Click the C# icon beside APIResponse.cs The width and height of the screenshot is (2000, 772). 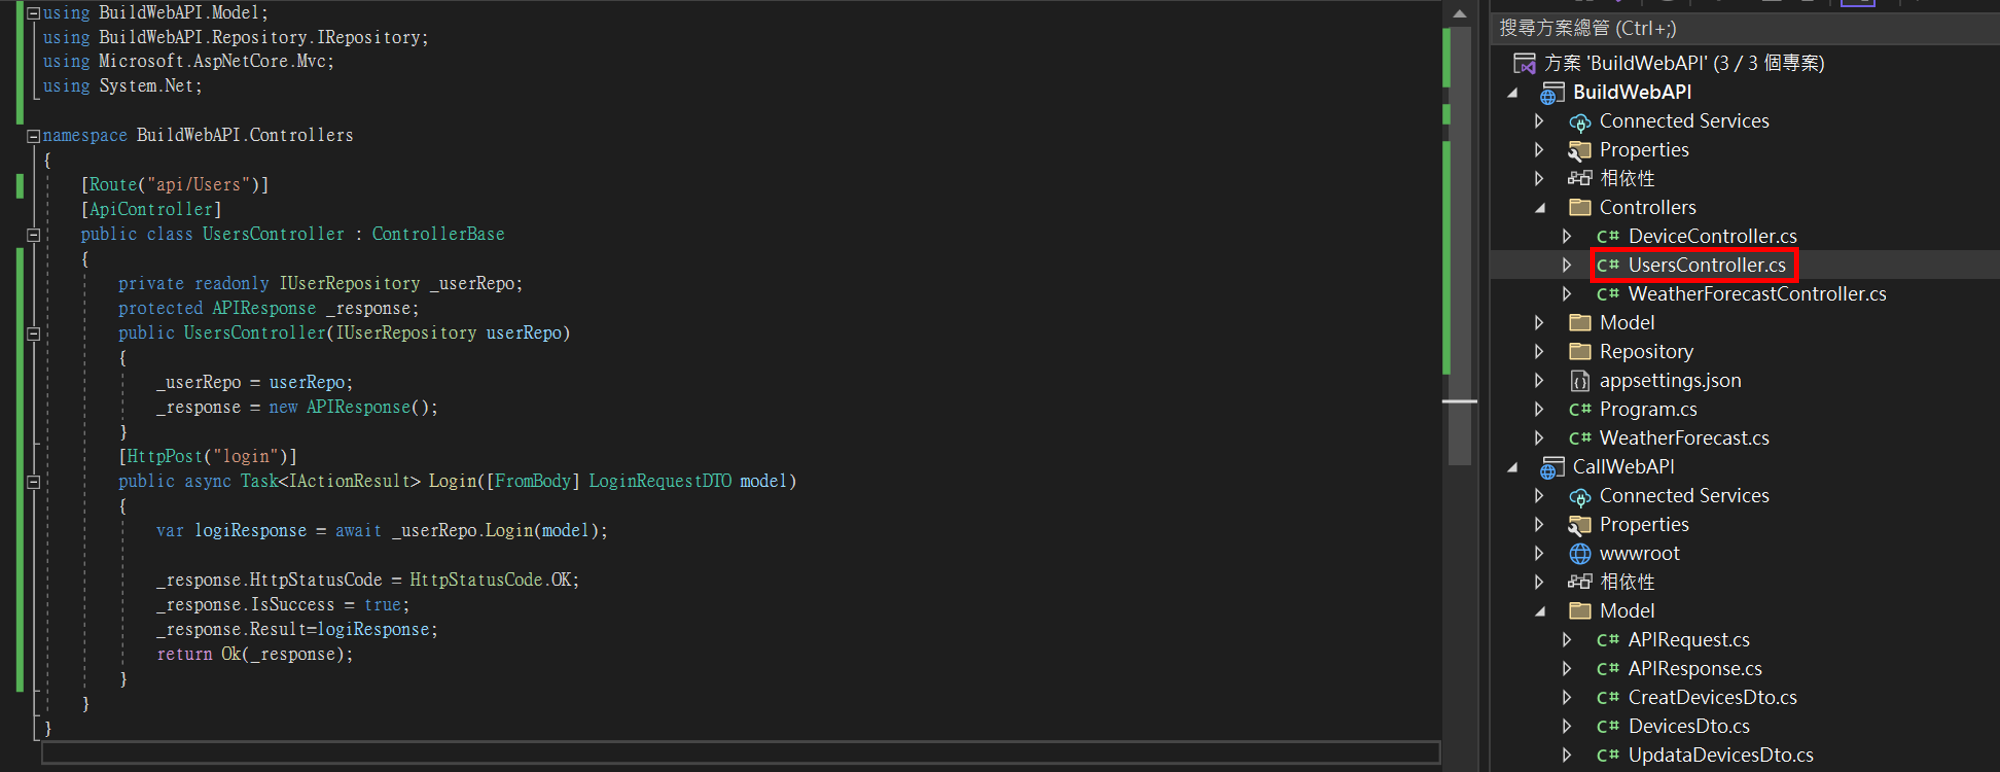(x=1608, y=669)
